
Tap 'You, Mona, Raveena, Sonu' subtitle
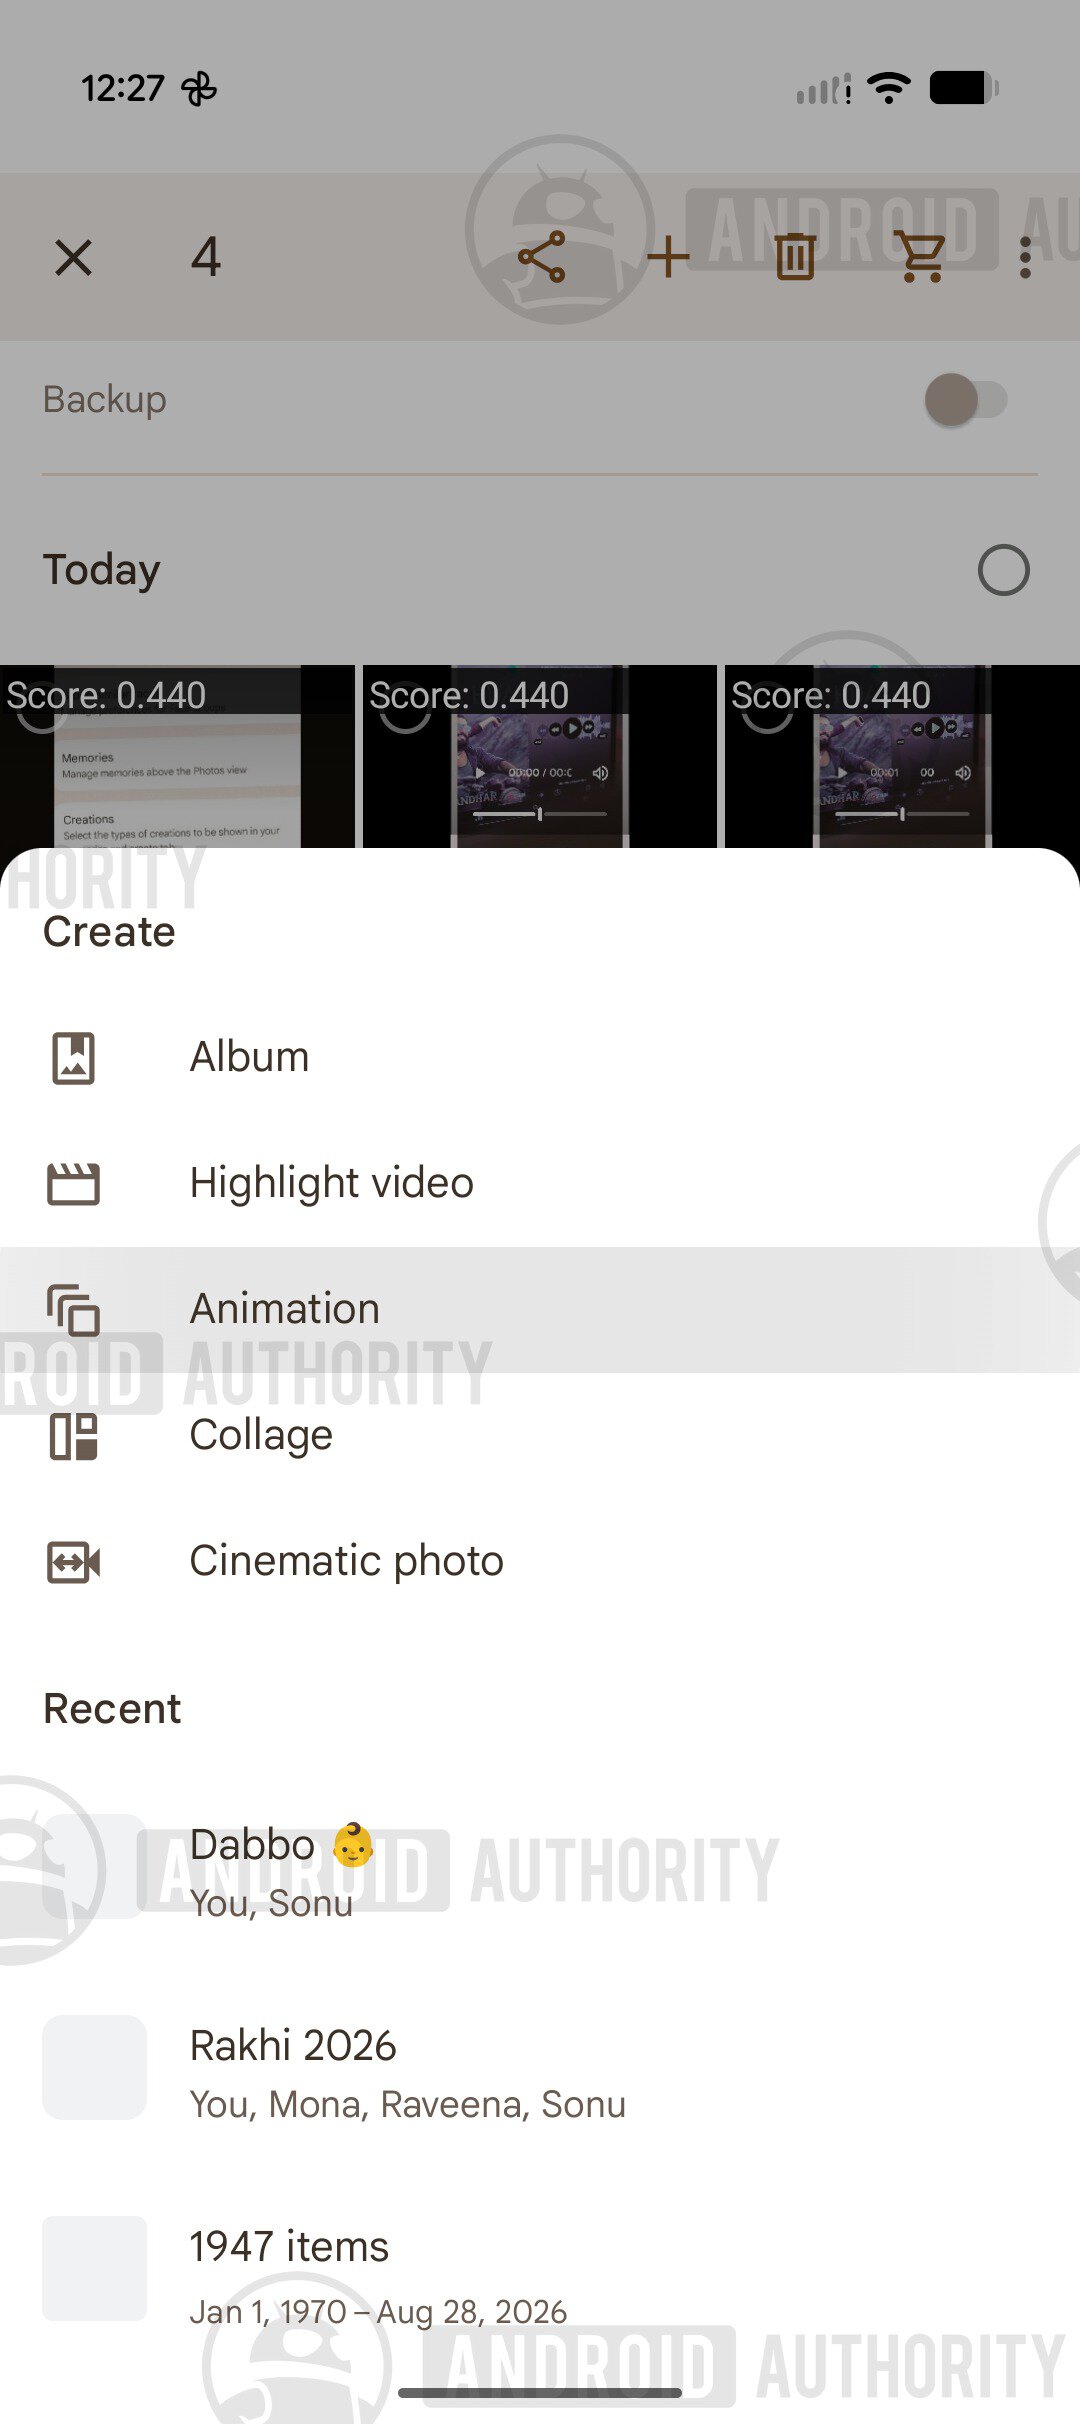coord(408,2105)
